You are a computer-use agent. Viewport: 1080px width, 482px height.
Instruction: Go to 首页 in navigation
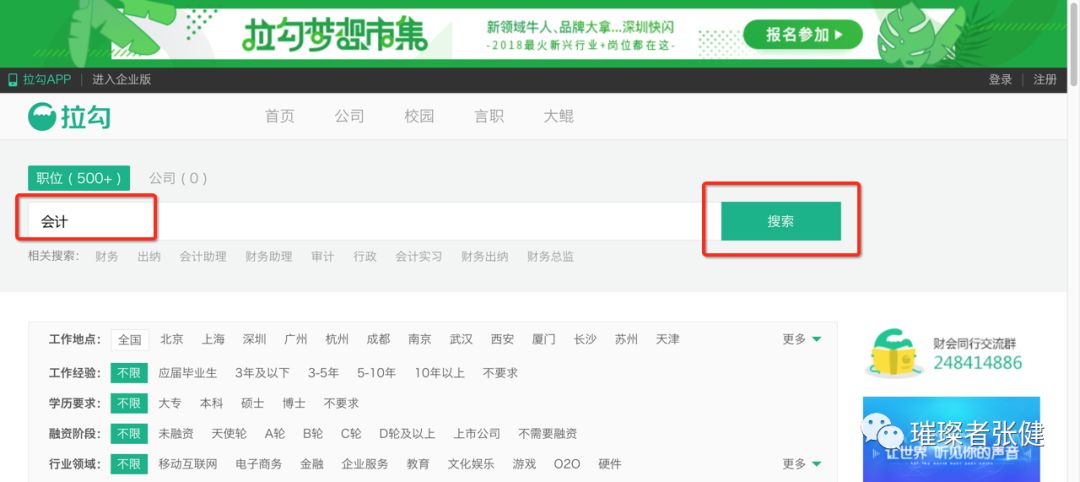point(280,116)
